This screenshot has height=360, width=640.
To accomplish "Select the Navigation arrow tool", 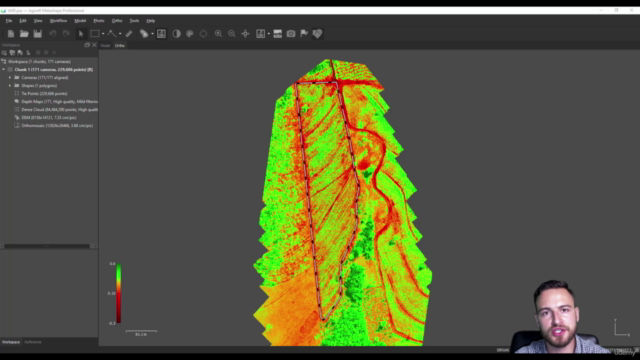I will [x=81, y=34].
